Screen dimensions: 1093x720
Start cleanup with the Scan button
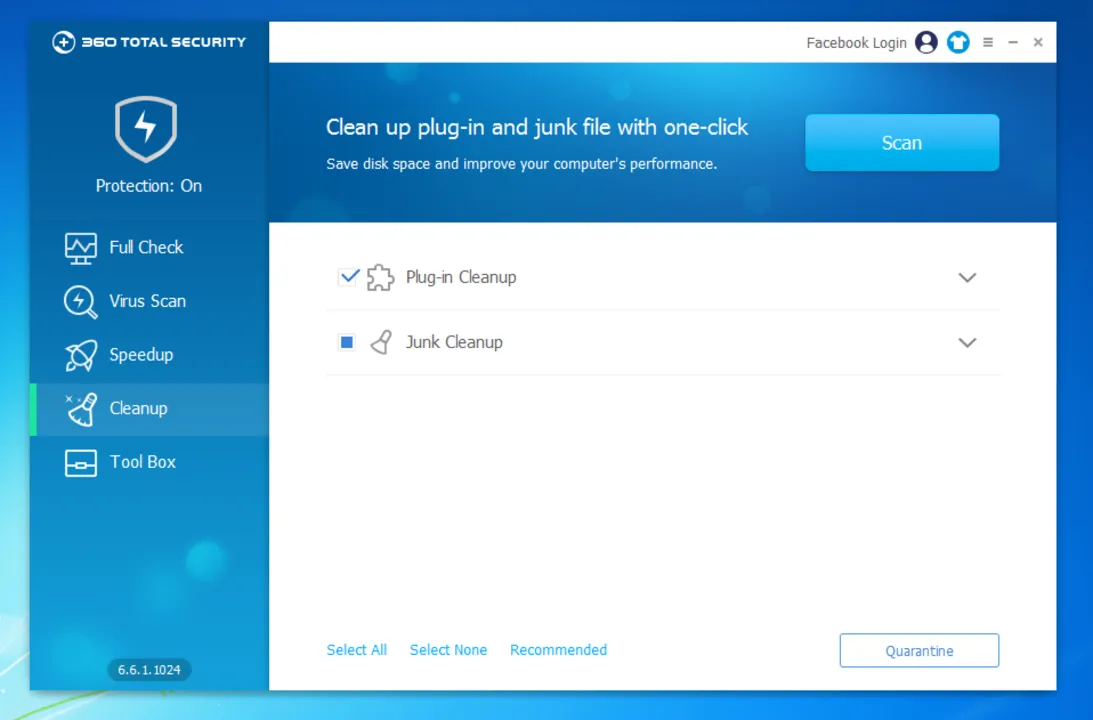pyautogui.click(x=902, y=143)
